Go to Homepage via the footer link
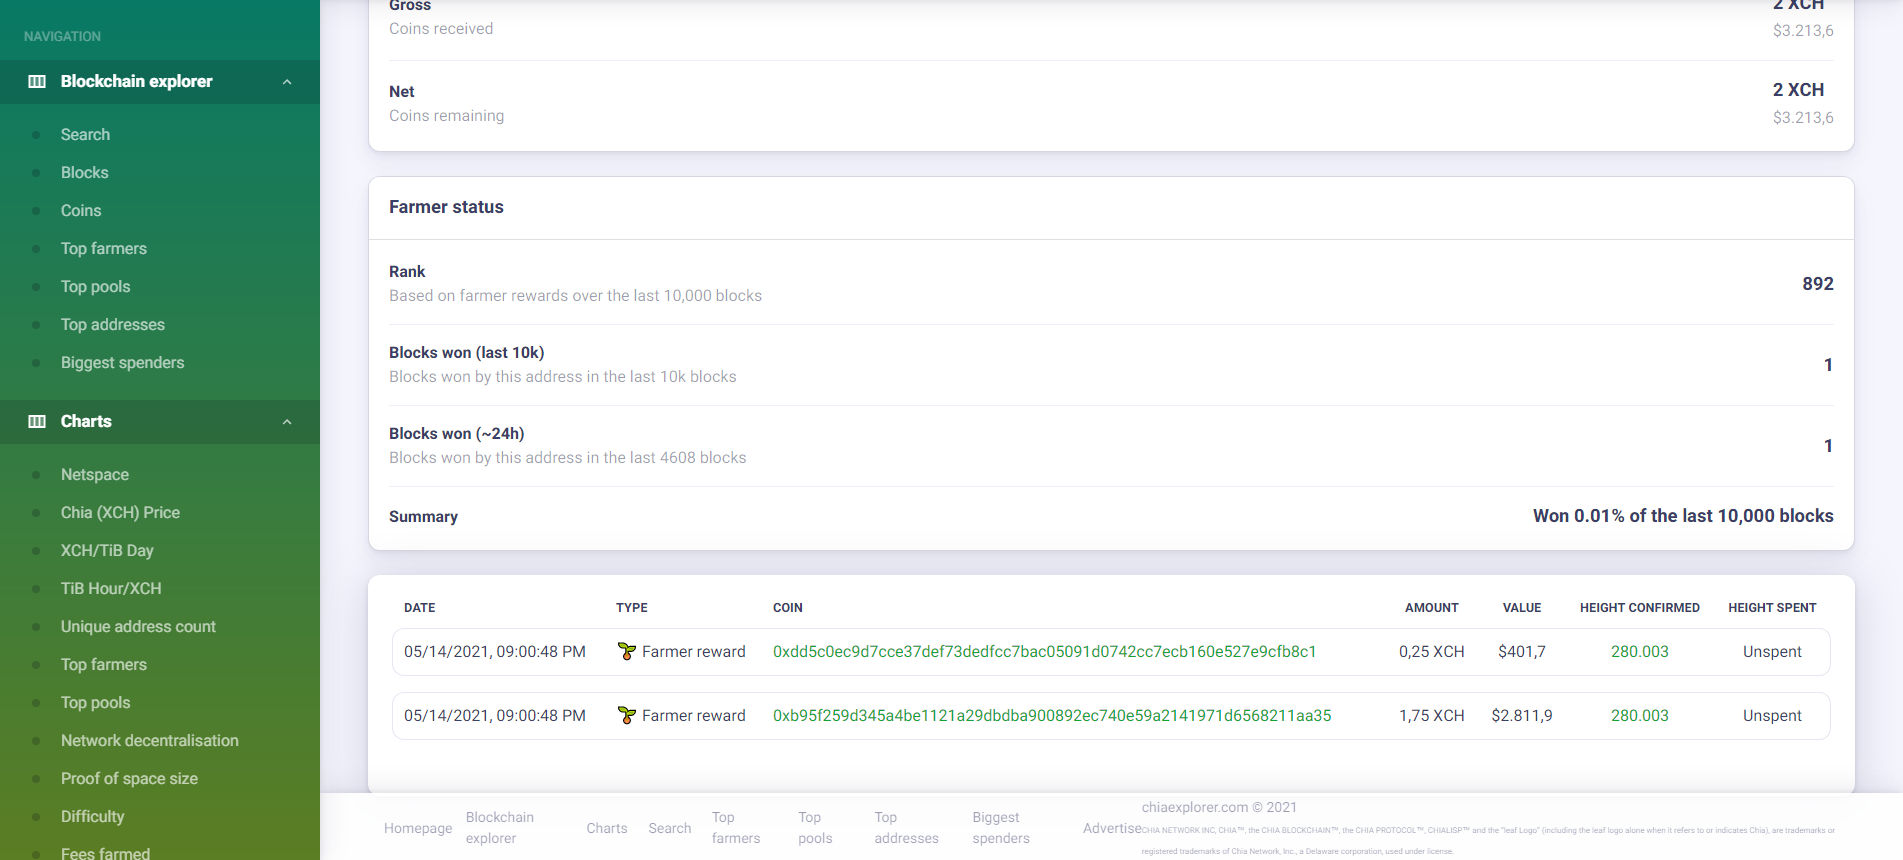 pyautogui.click(x=418, y=828)
